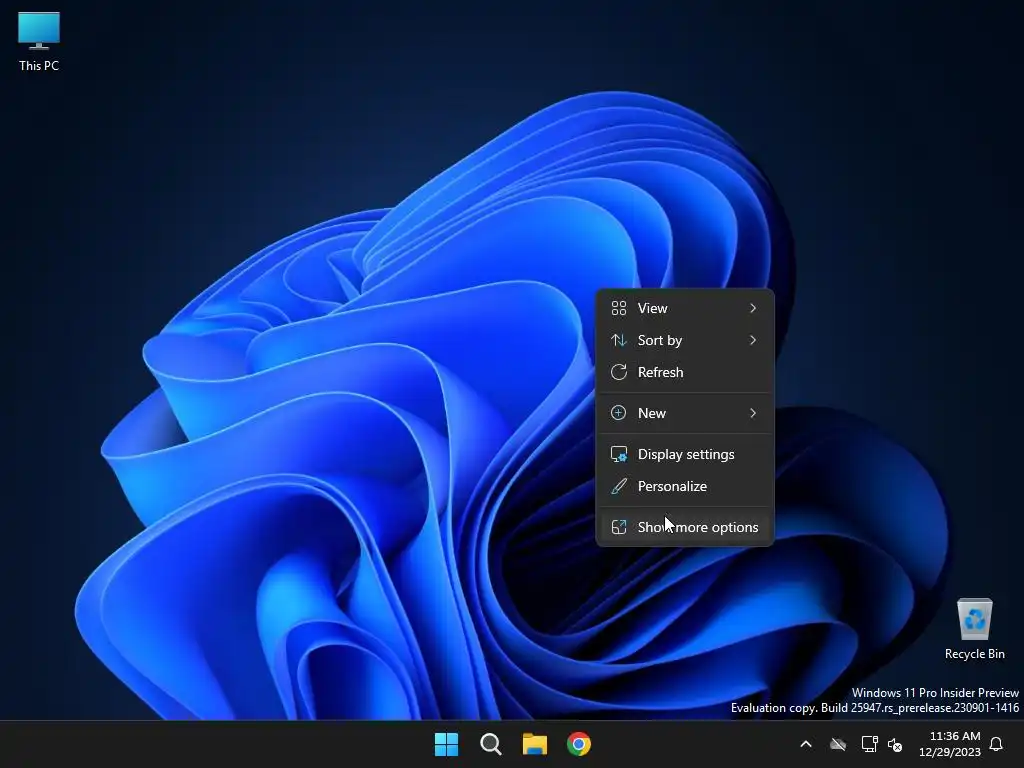Image resolution: width=1024 pixels, height=768 pixels.
Task: Select the This PC desktop icon
Action: 39,42
